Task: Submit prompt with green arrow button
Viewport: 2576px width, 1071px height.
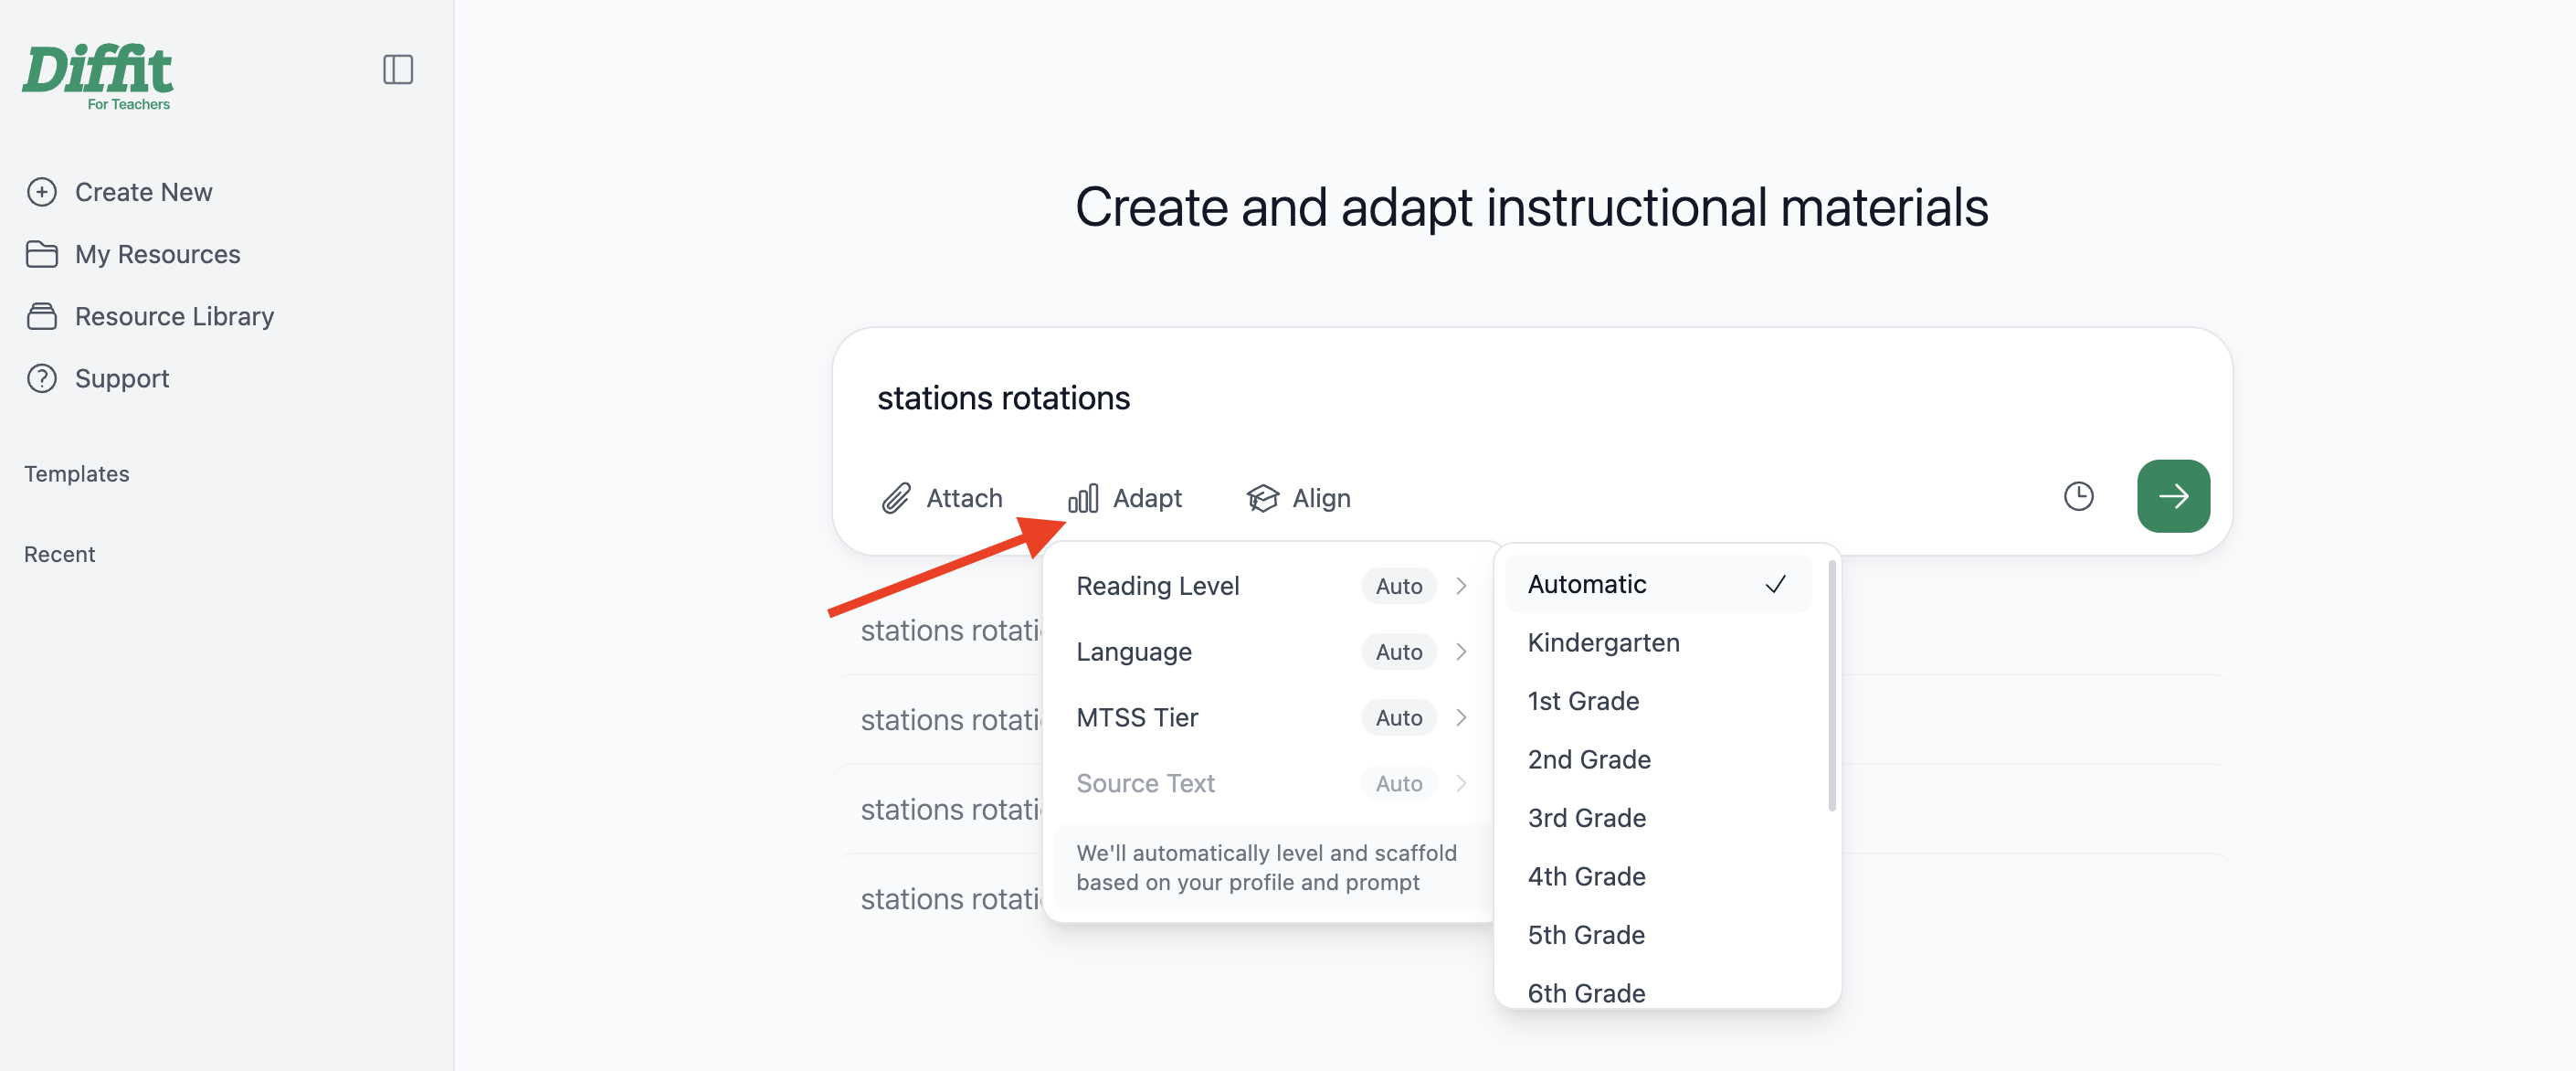Action: point(2173,496)
